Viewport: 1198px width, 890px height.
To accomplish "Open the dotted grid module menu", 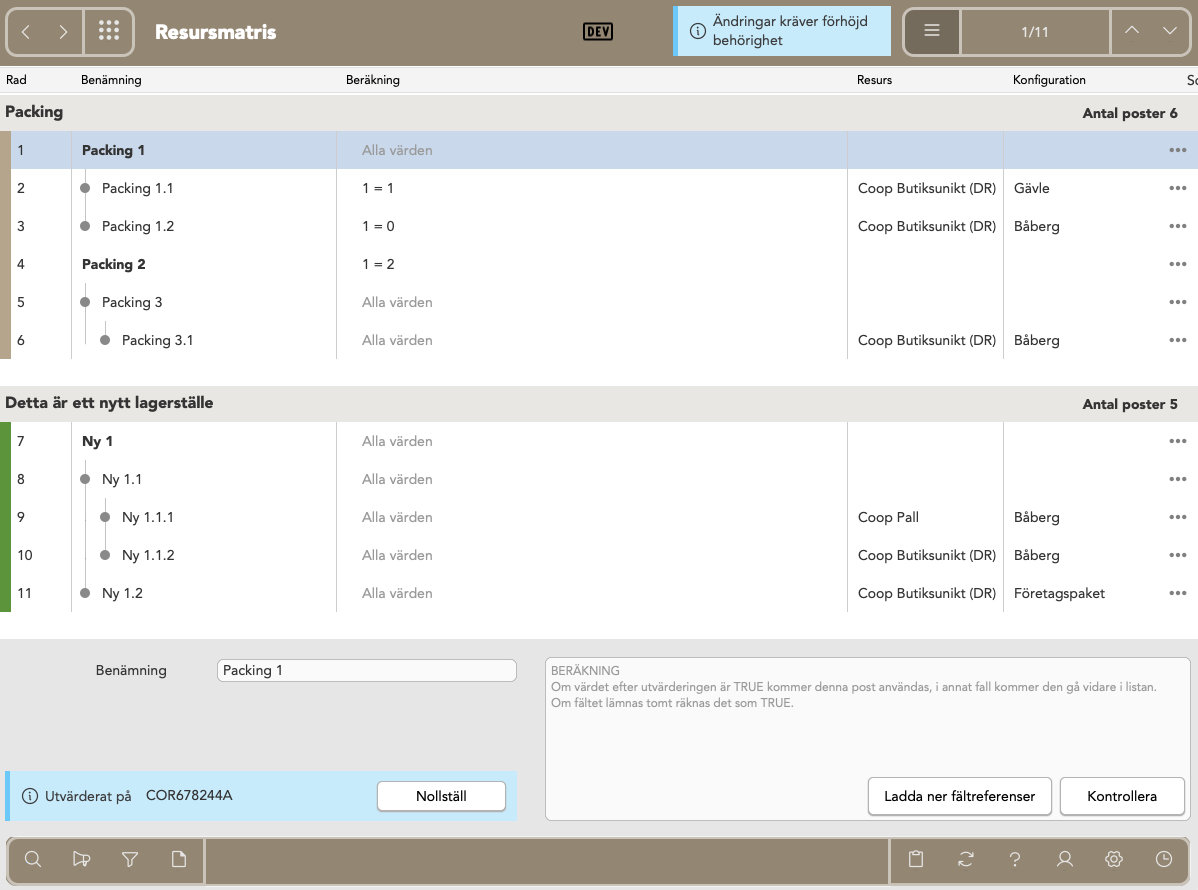I will tap(109, 31).
